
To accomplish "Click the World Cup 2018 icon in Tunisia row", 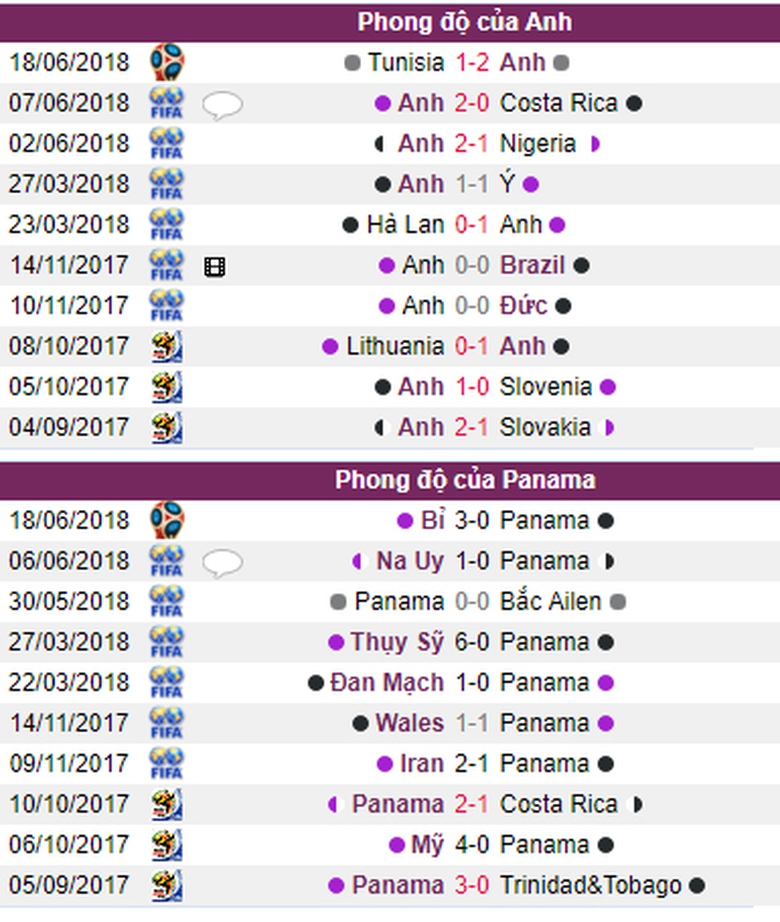I will pos(167,62).
